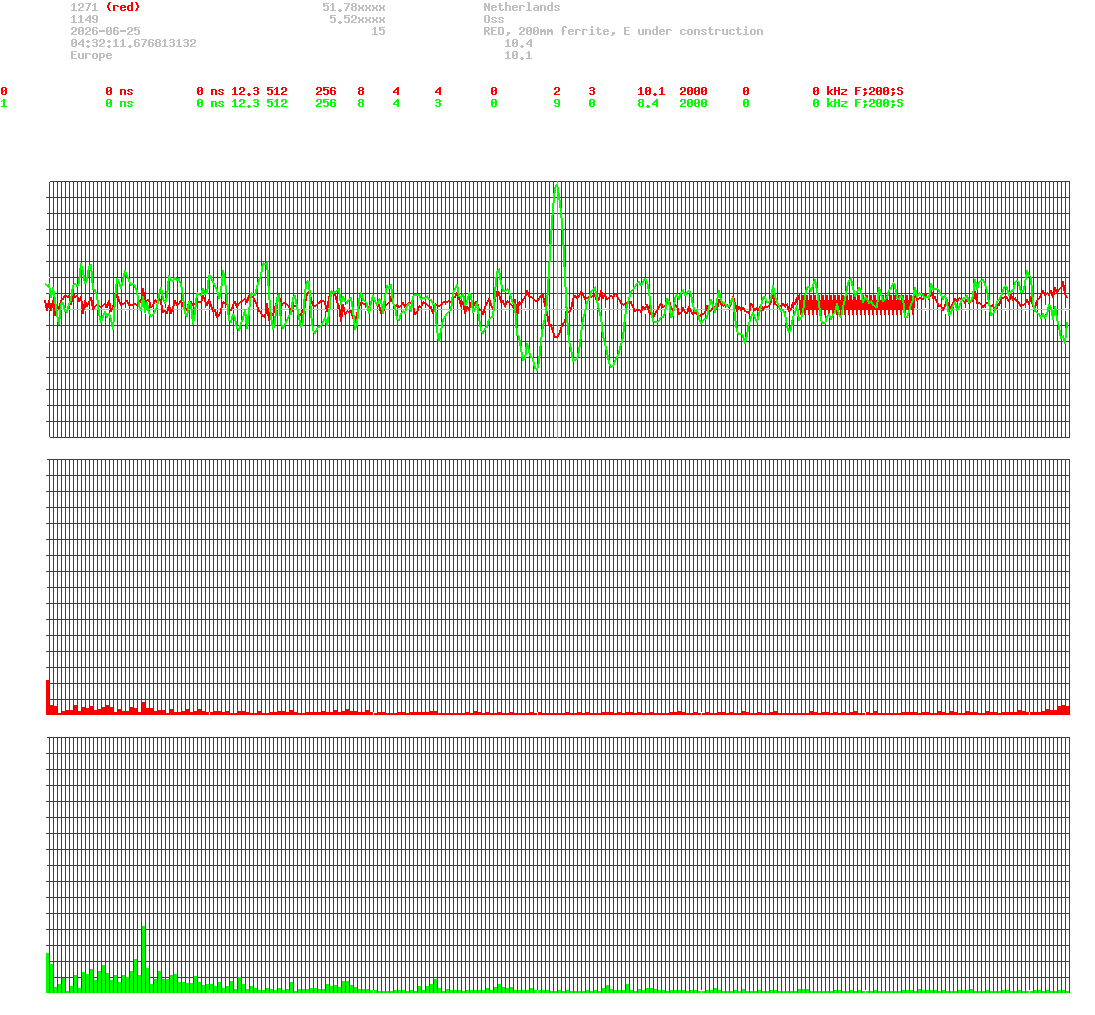Click the green value "8.4"
This screenshot has width=1095, height=1015.
[647, 103]
